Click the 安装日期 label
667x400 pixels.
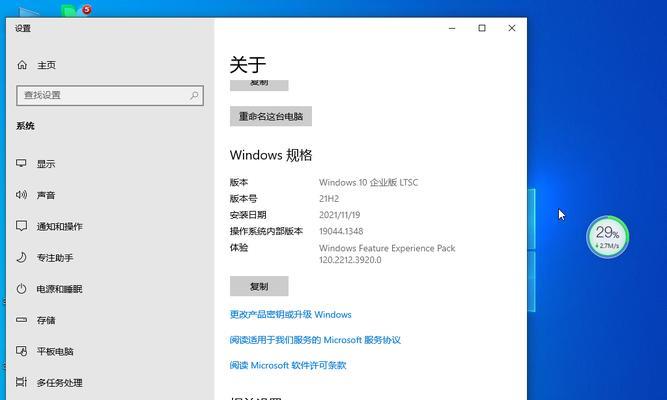(248, 215)
